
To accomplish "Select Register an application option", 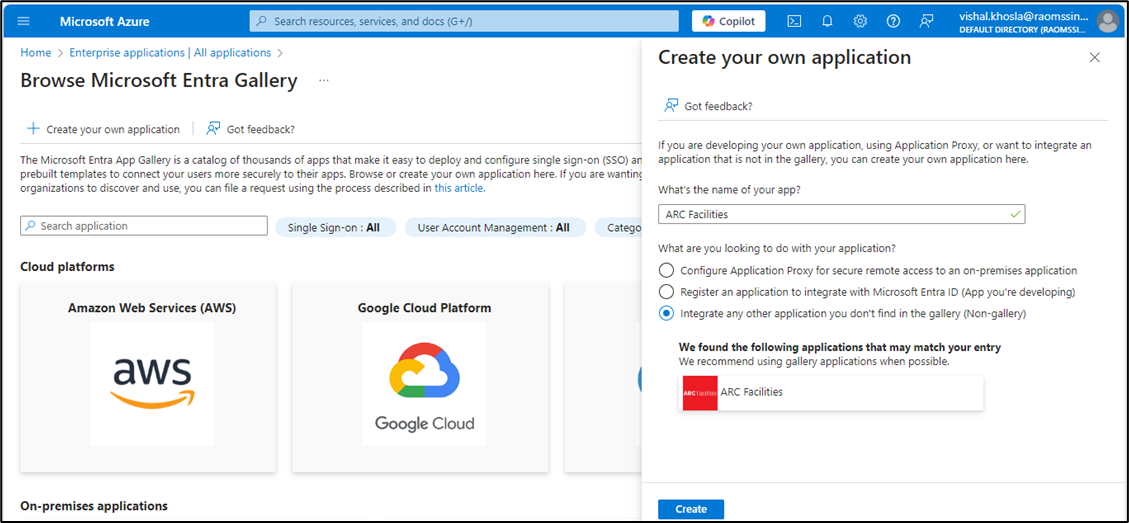I will coord(868,292).
